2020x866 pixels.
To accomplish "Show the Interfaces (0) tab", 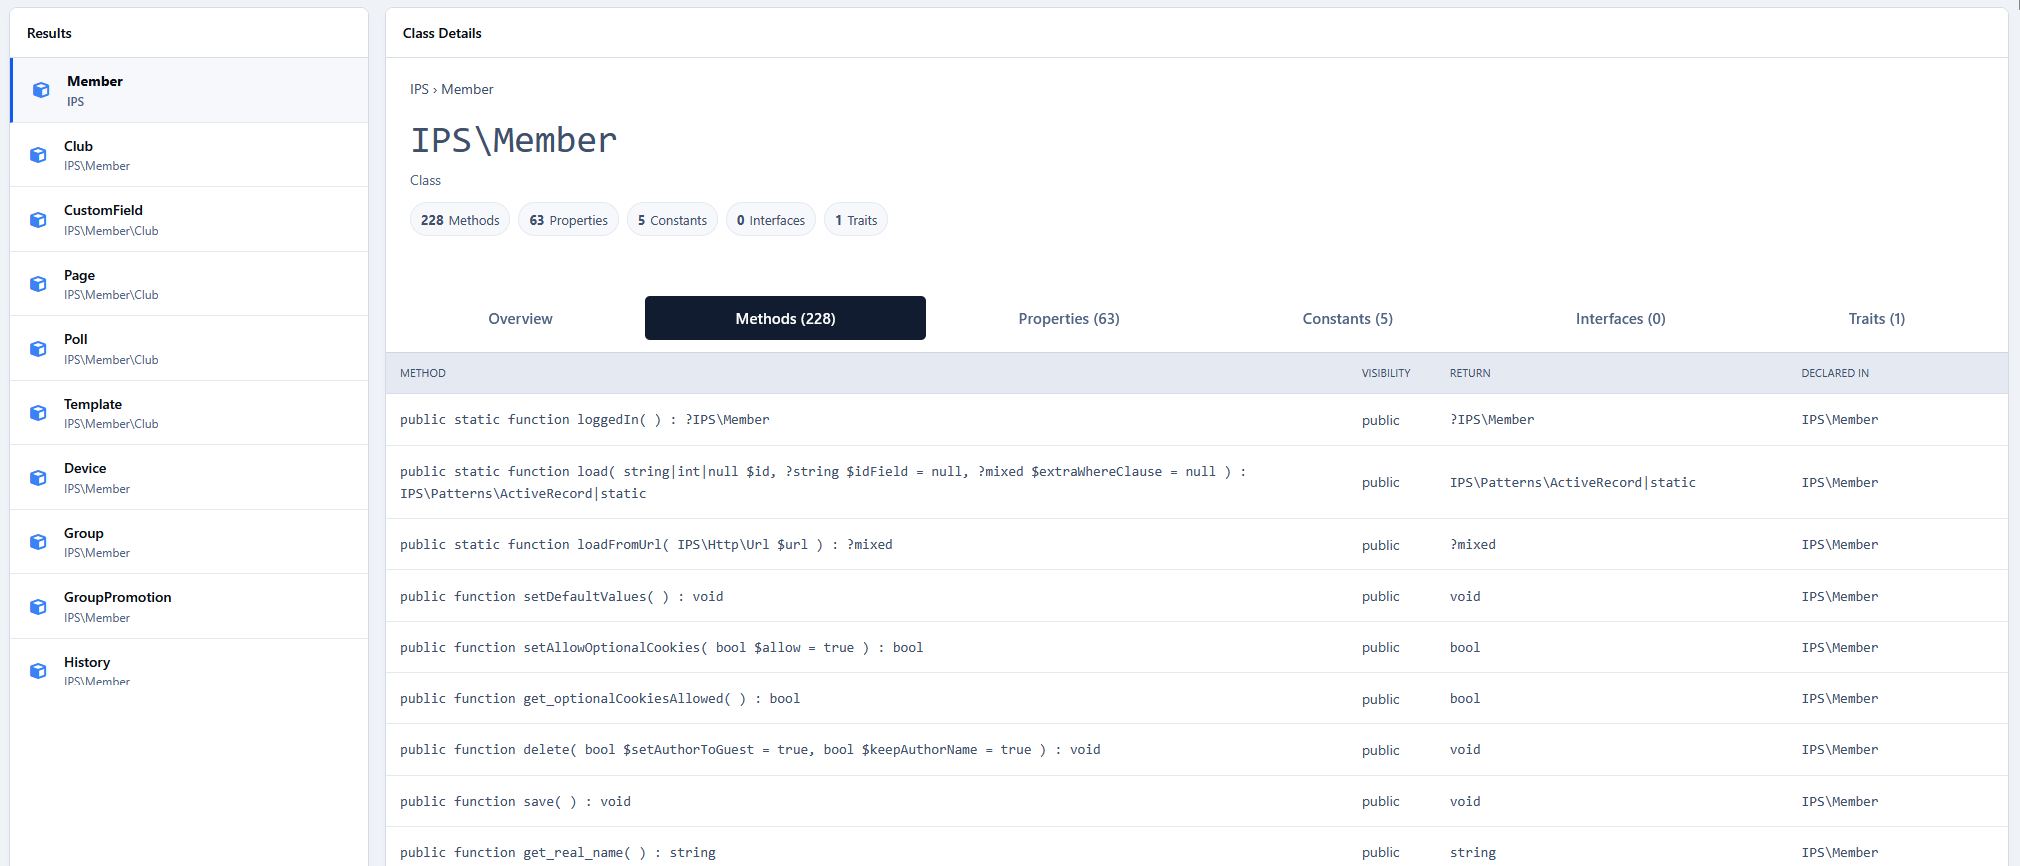I will [1620, 318].
